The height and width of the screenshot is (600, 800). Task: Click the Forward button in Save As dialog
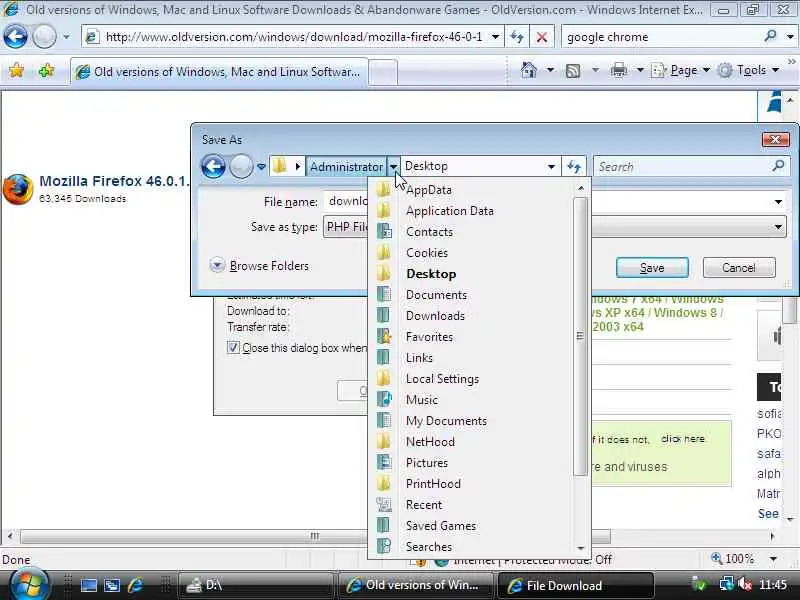pyautogui.click(x=241, y=166)
